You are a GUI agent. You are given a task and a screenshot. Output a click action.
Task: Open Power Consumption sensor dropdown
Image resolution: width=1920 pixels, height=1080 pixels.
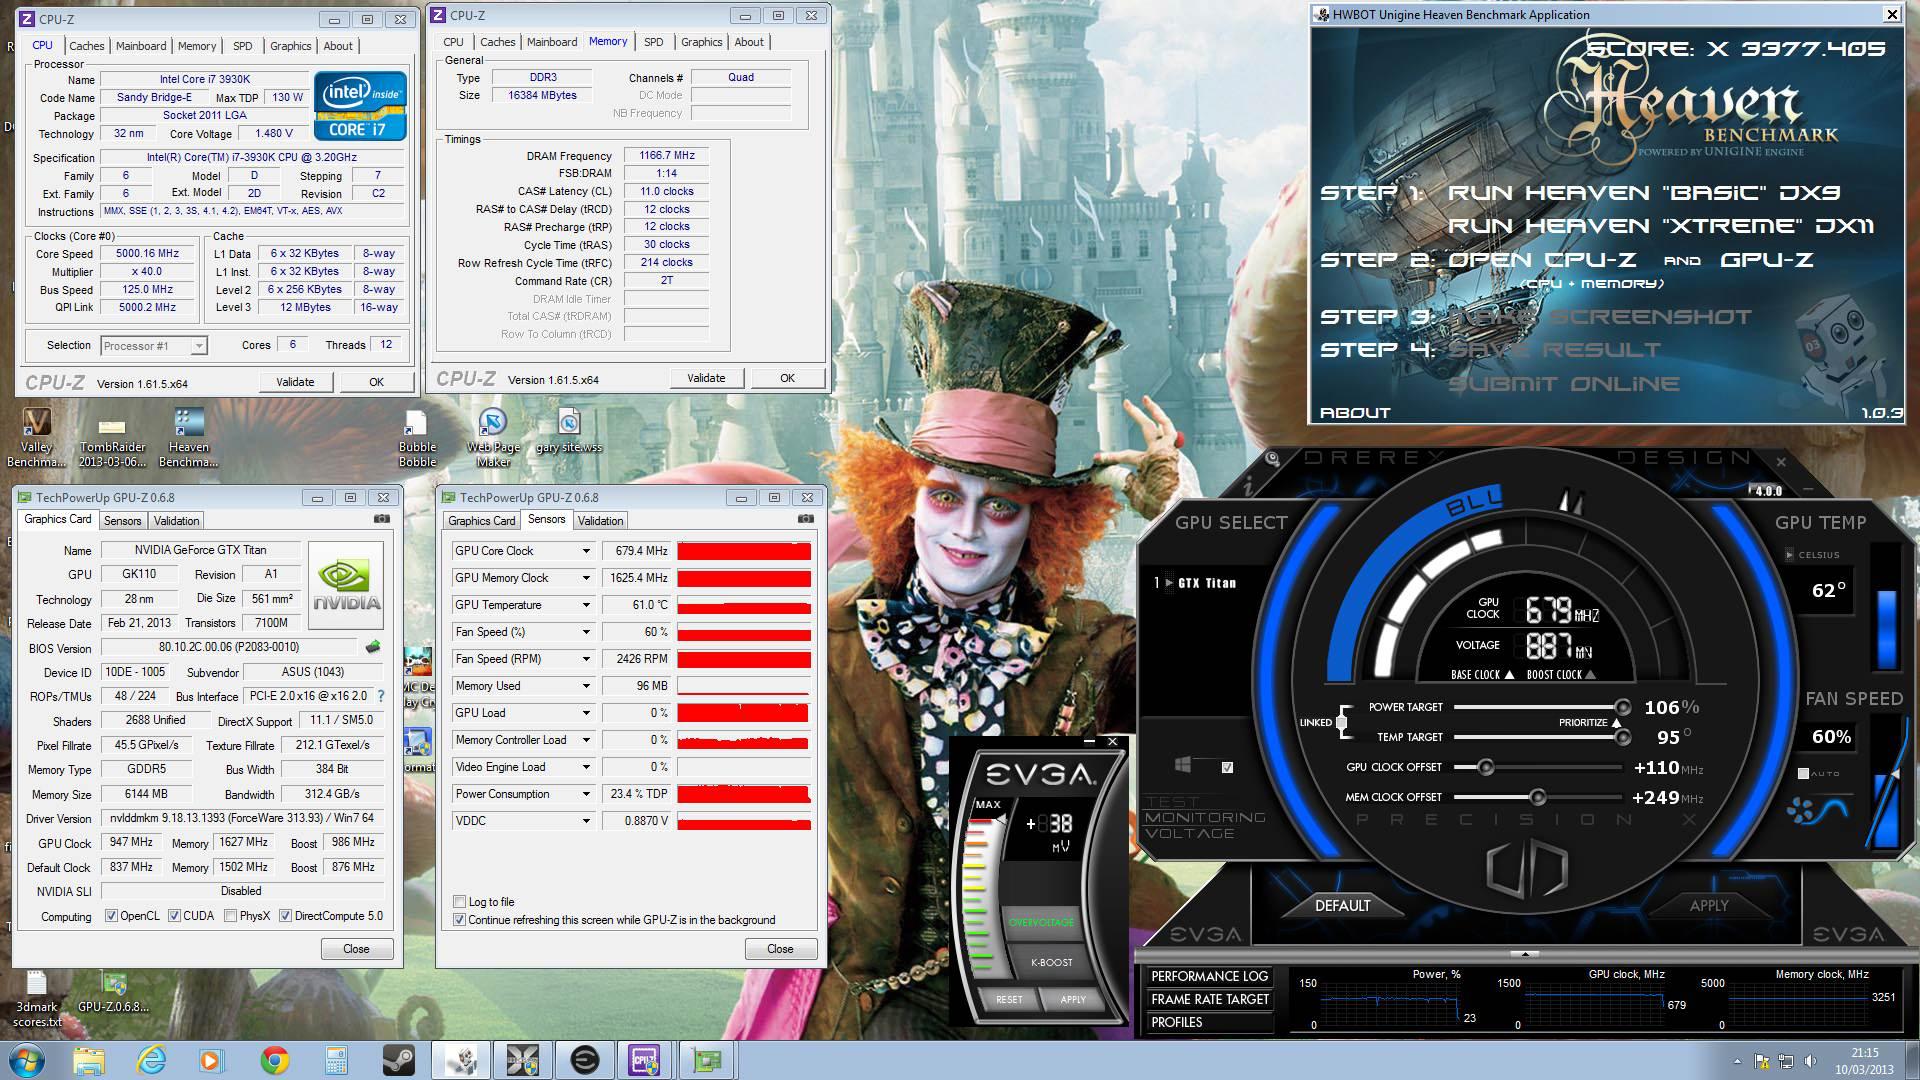point(586,794)
